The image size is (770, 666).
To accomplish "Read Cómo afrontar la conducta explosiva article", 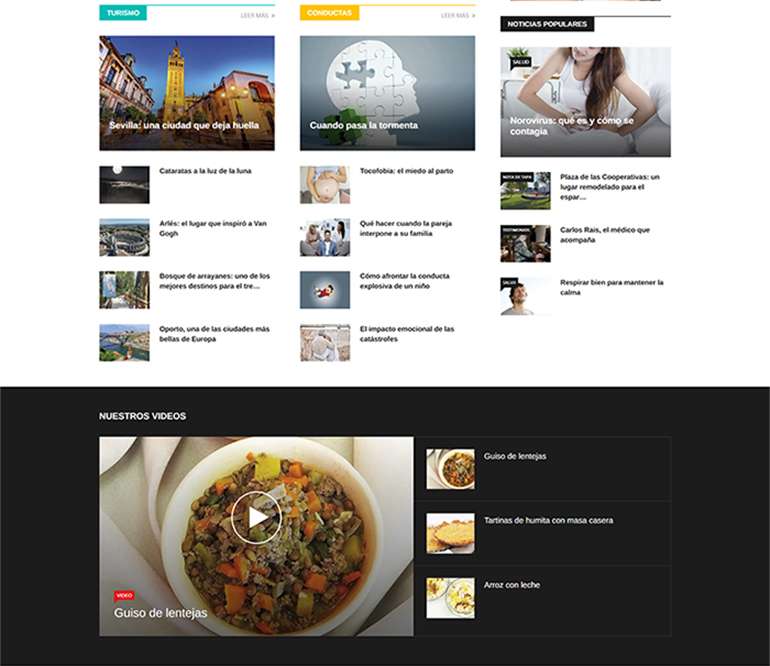I will point(404,280).
